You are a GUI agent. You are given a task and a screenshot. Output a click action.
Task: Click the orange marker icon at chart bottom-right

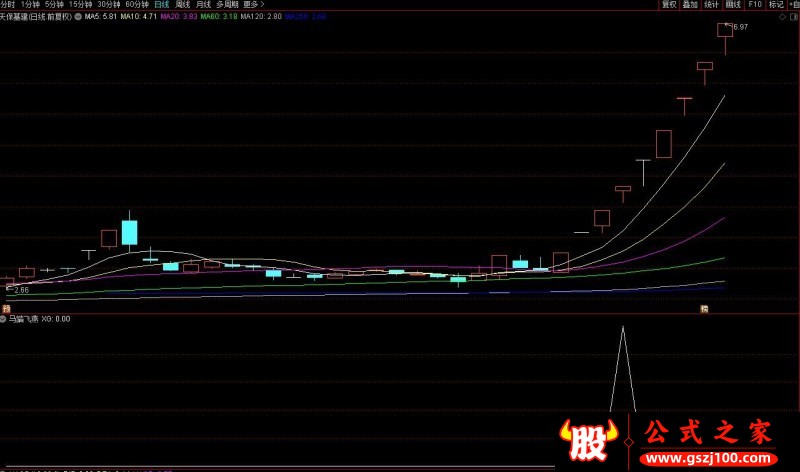click(704, 309)
